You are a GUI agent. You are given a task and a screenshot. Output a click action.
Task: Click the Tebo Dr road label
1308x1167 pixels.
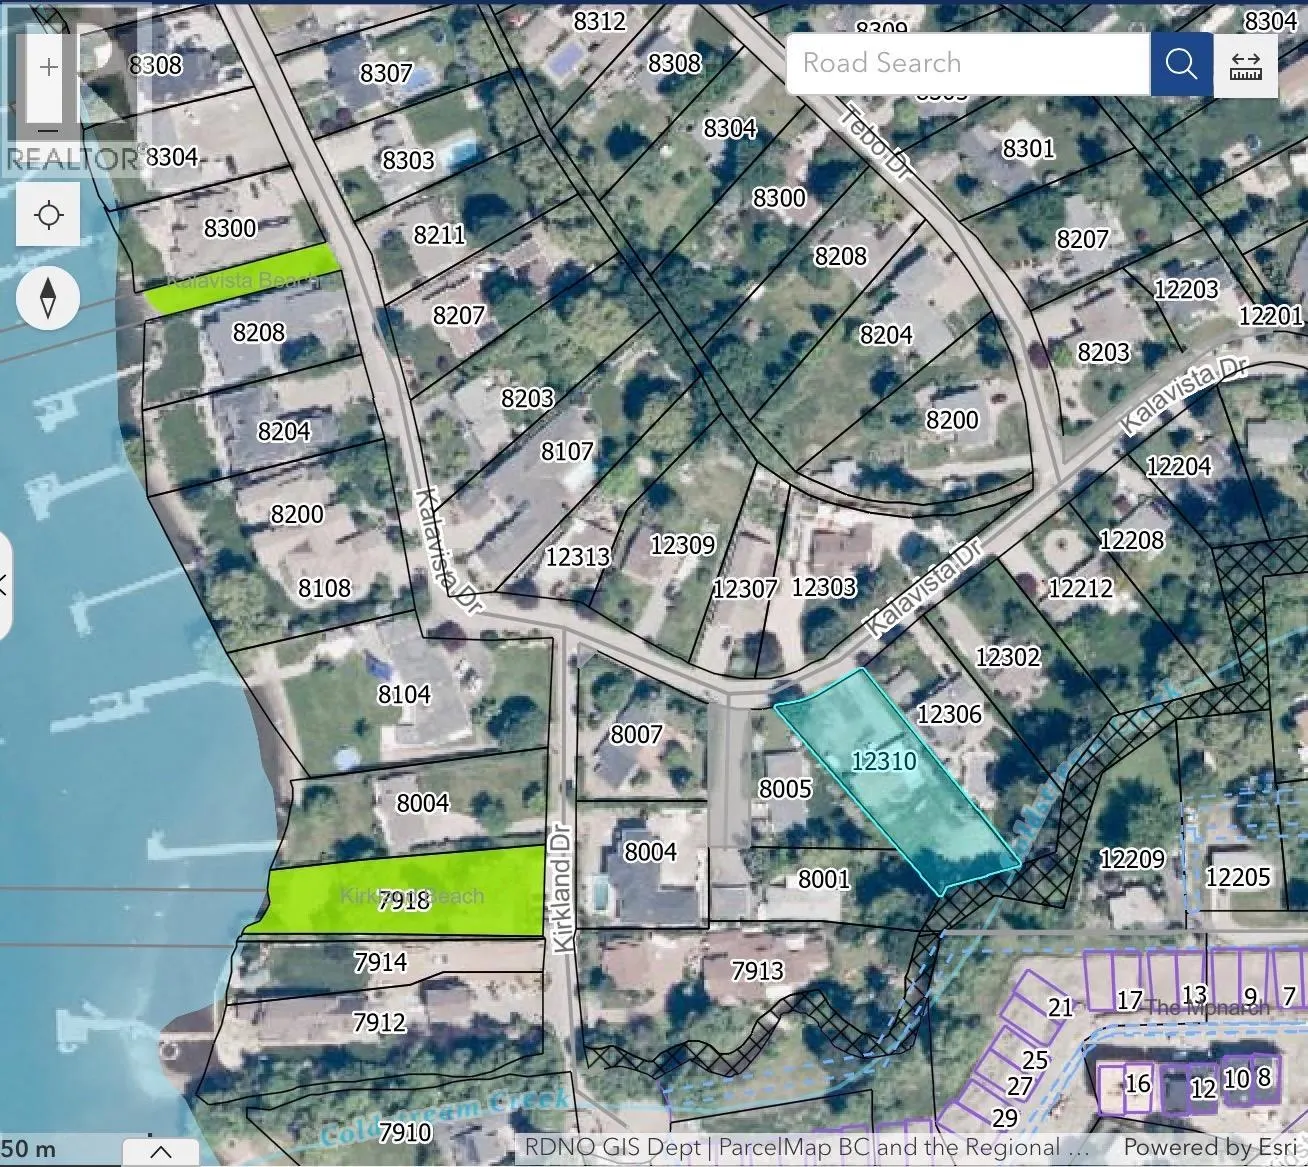tap(877, 141)
